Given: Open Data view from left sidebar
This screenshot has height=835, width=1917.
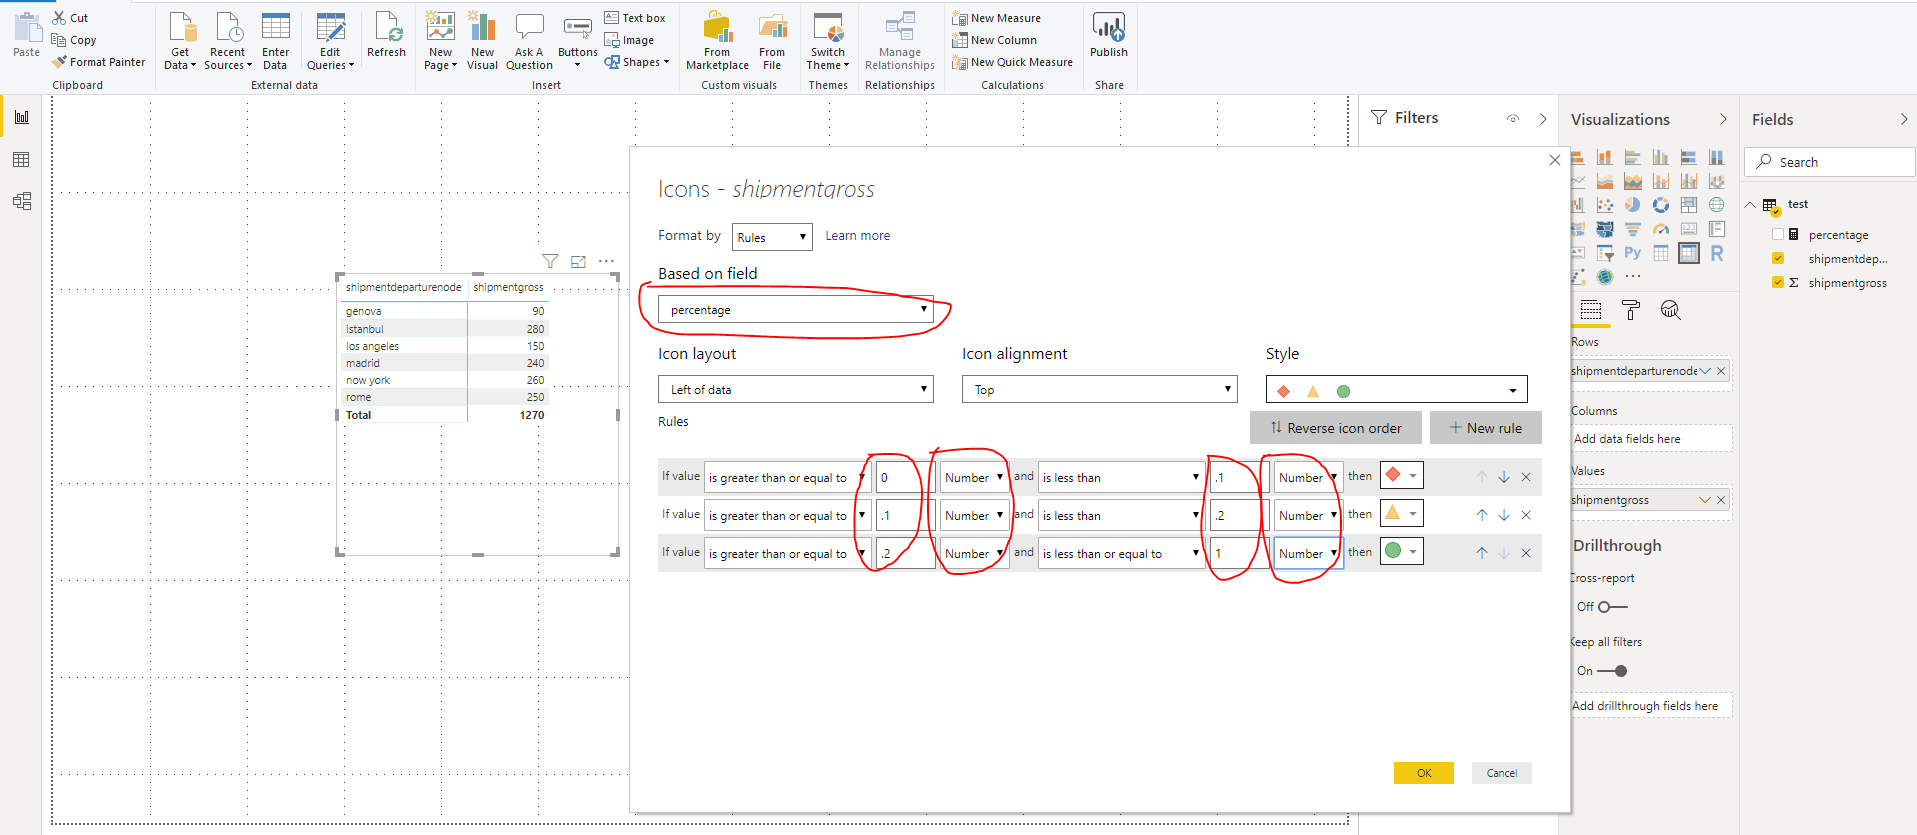Looking at the screenshot, I should click(21, 160).
